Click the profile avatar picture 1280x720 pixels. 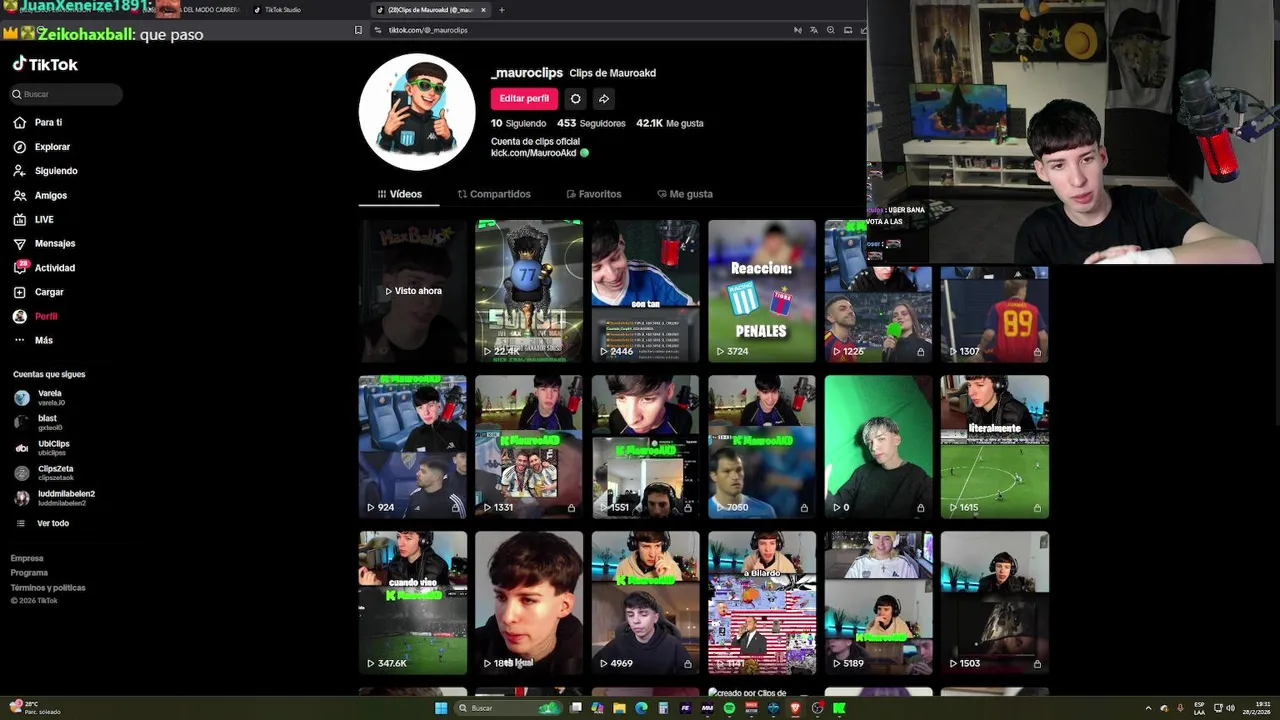[x=417, y=112]
